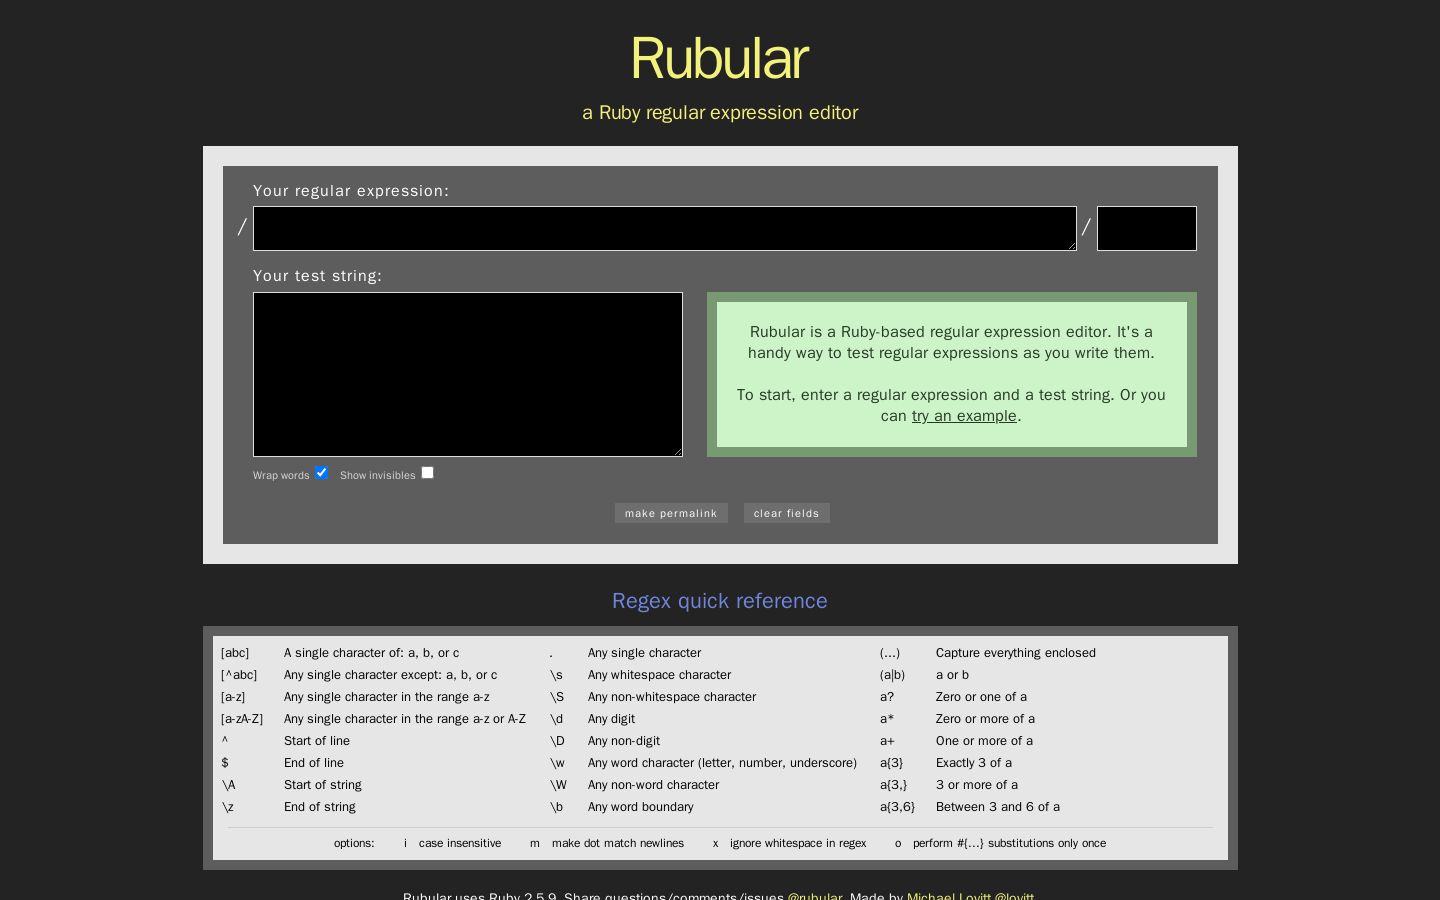Click "Zero or one of a" description
The width and height of the screenshot is (1440, 900).
pyautogui.click(x=981, y=697)
